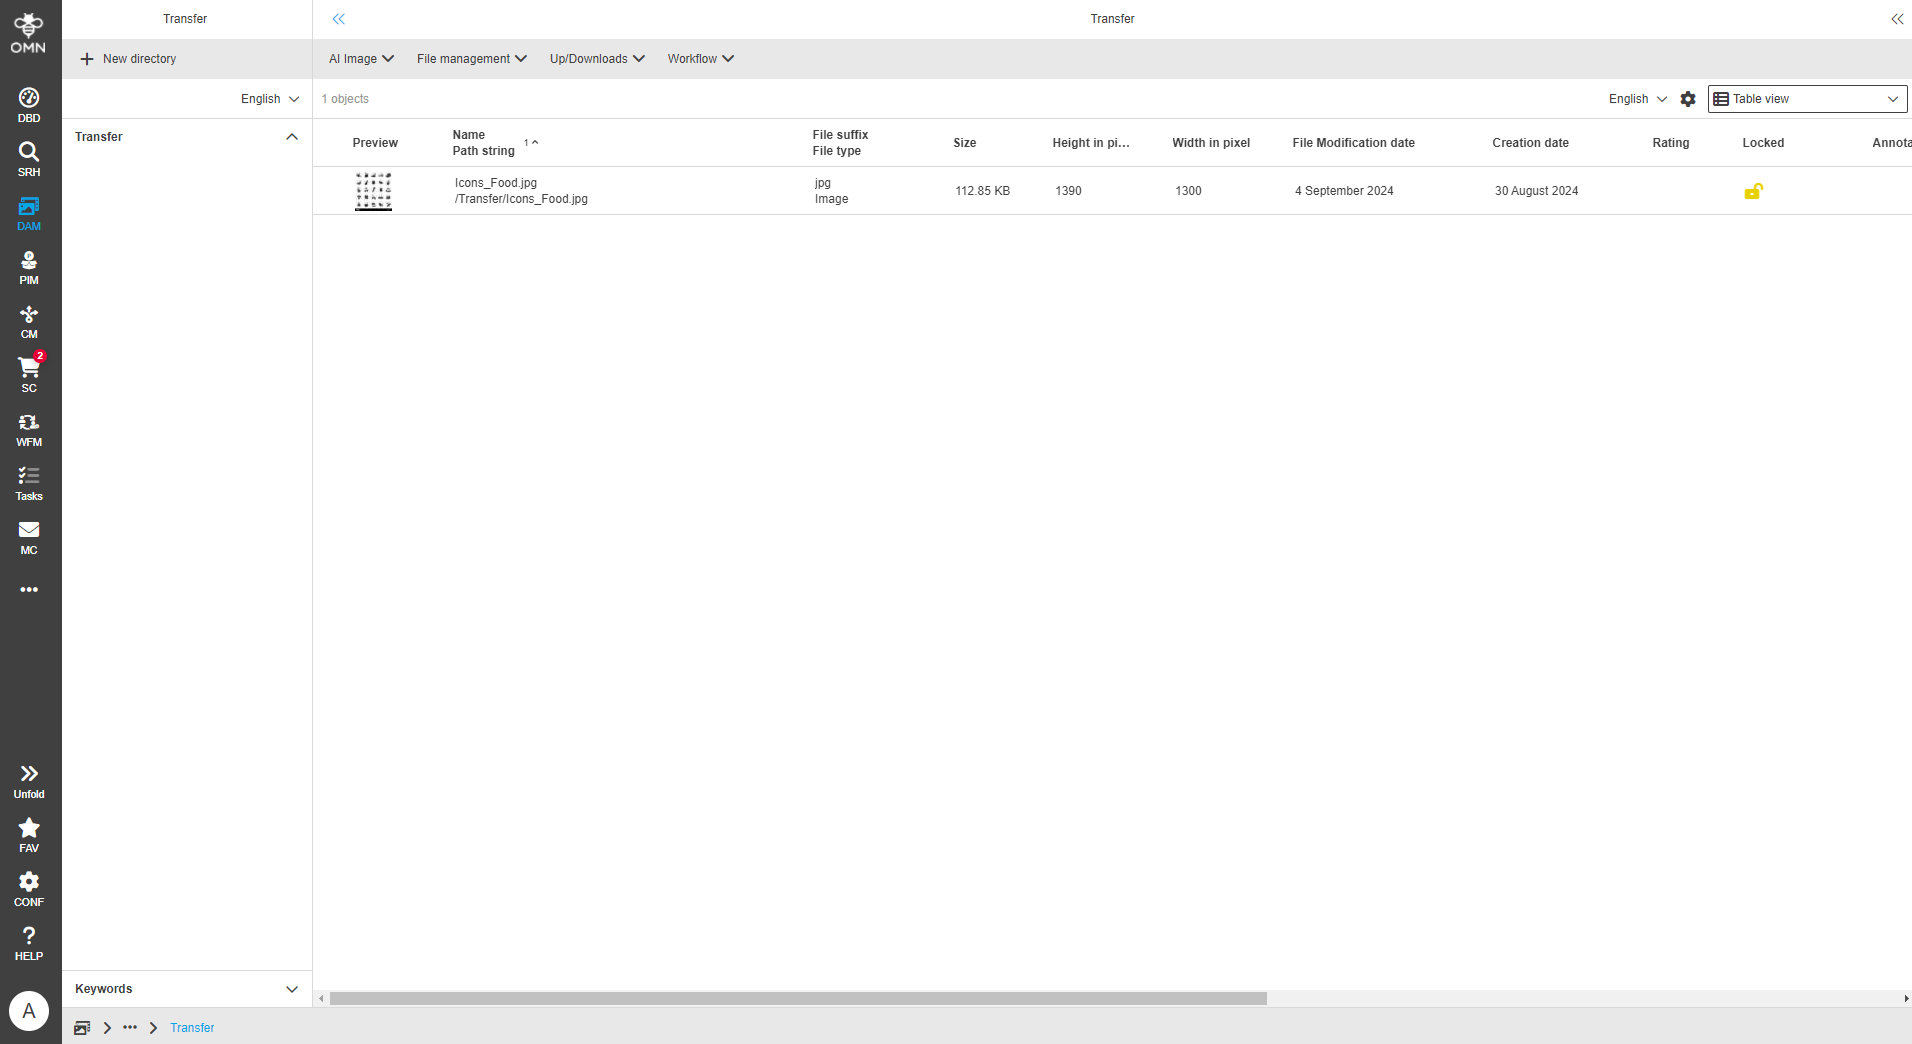
Task: Click the Icons_Food.jpg preview thumbnail
Action: pyautogui.click(x=373, y=191)
